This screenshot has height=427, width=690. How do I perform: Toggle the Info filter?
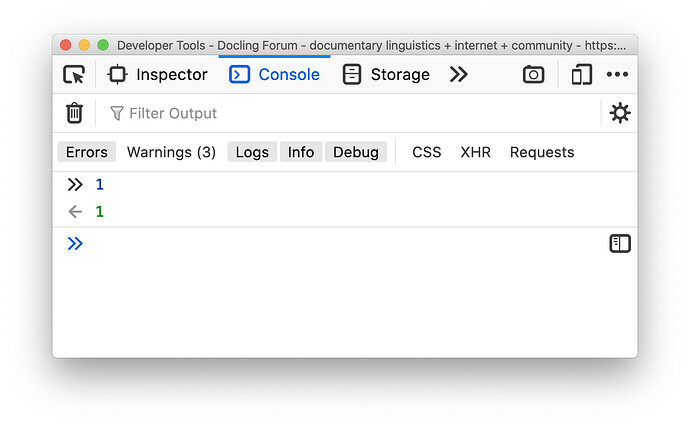tap(301, 152)
